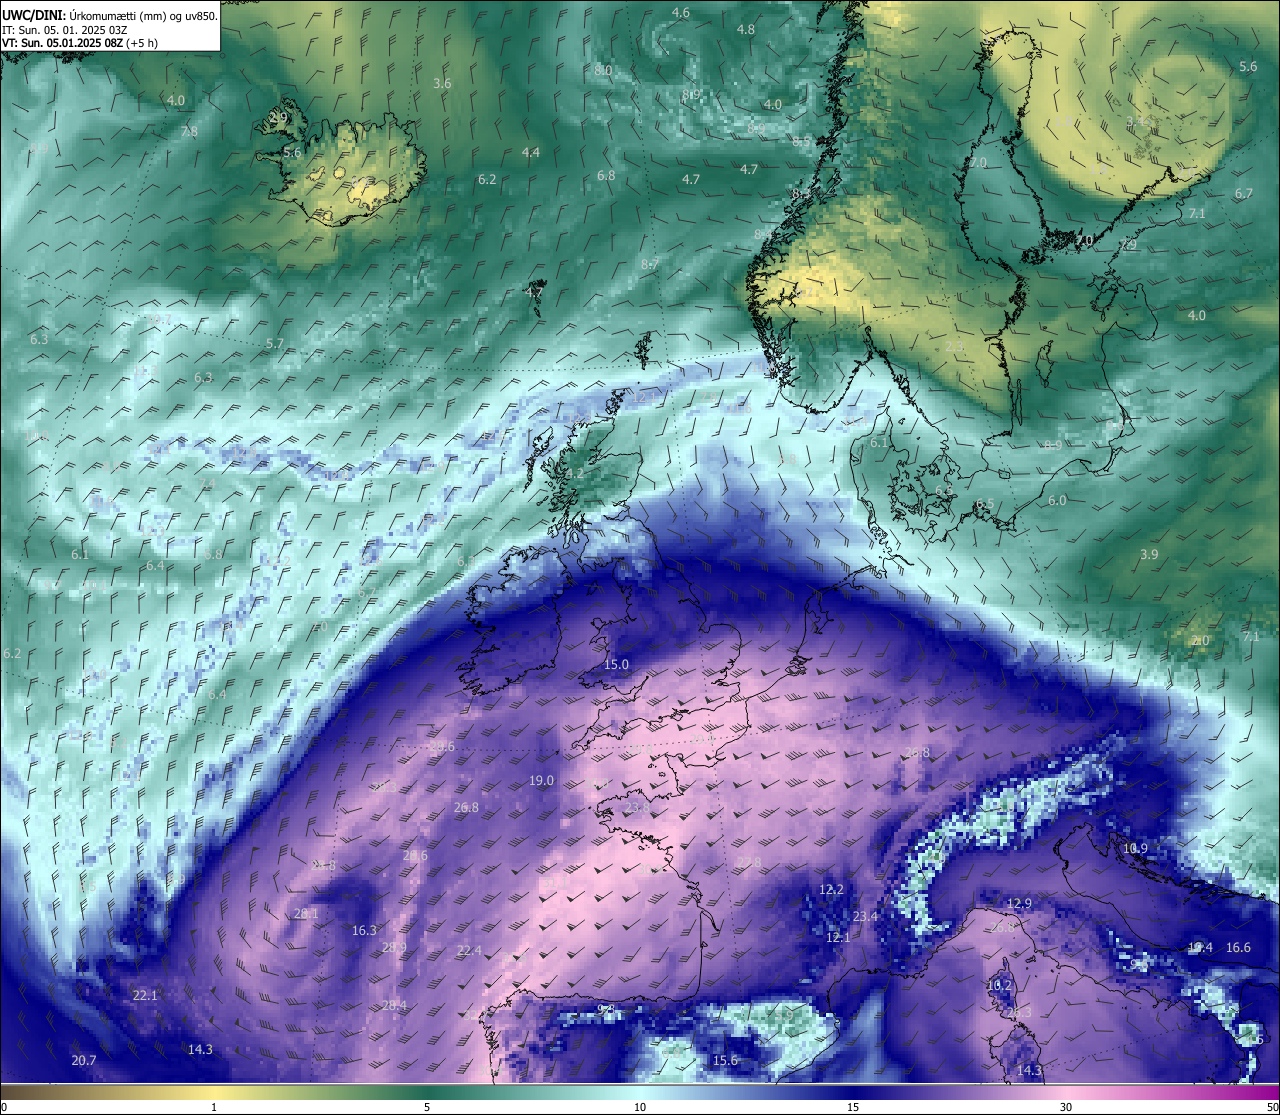Click the '16.6' value on the map
Screen dimensions: 1280x1115
coord(1238,948)
